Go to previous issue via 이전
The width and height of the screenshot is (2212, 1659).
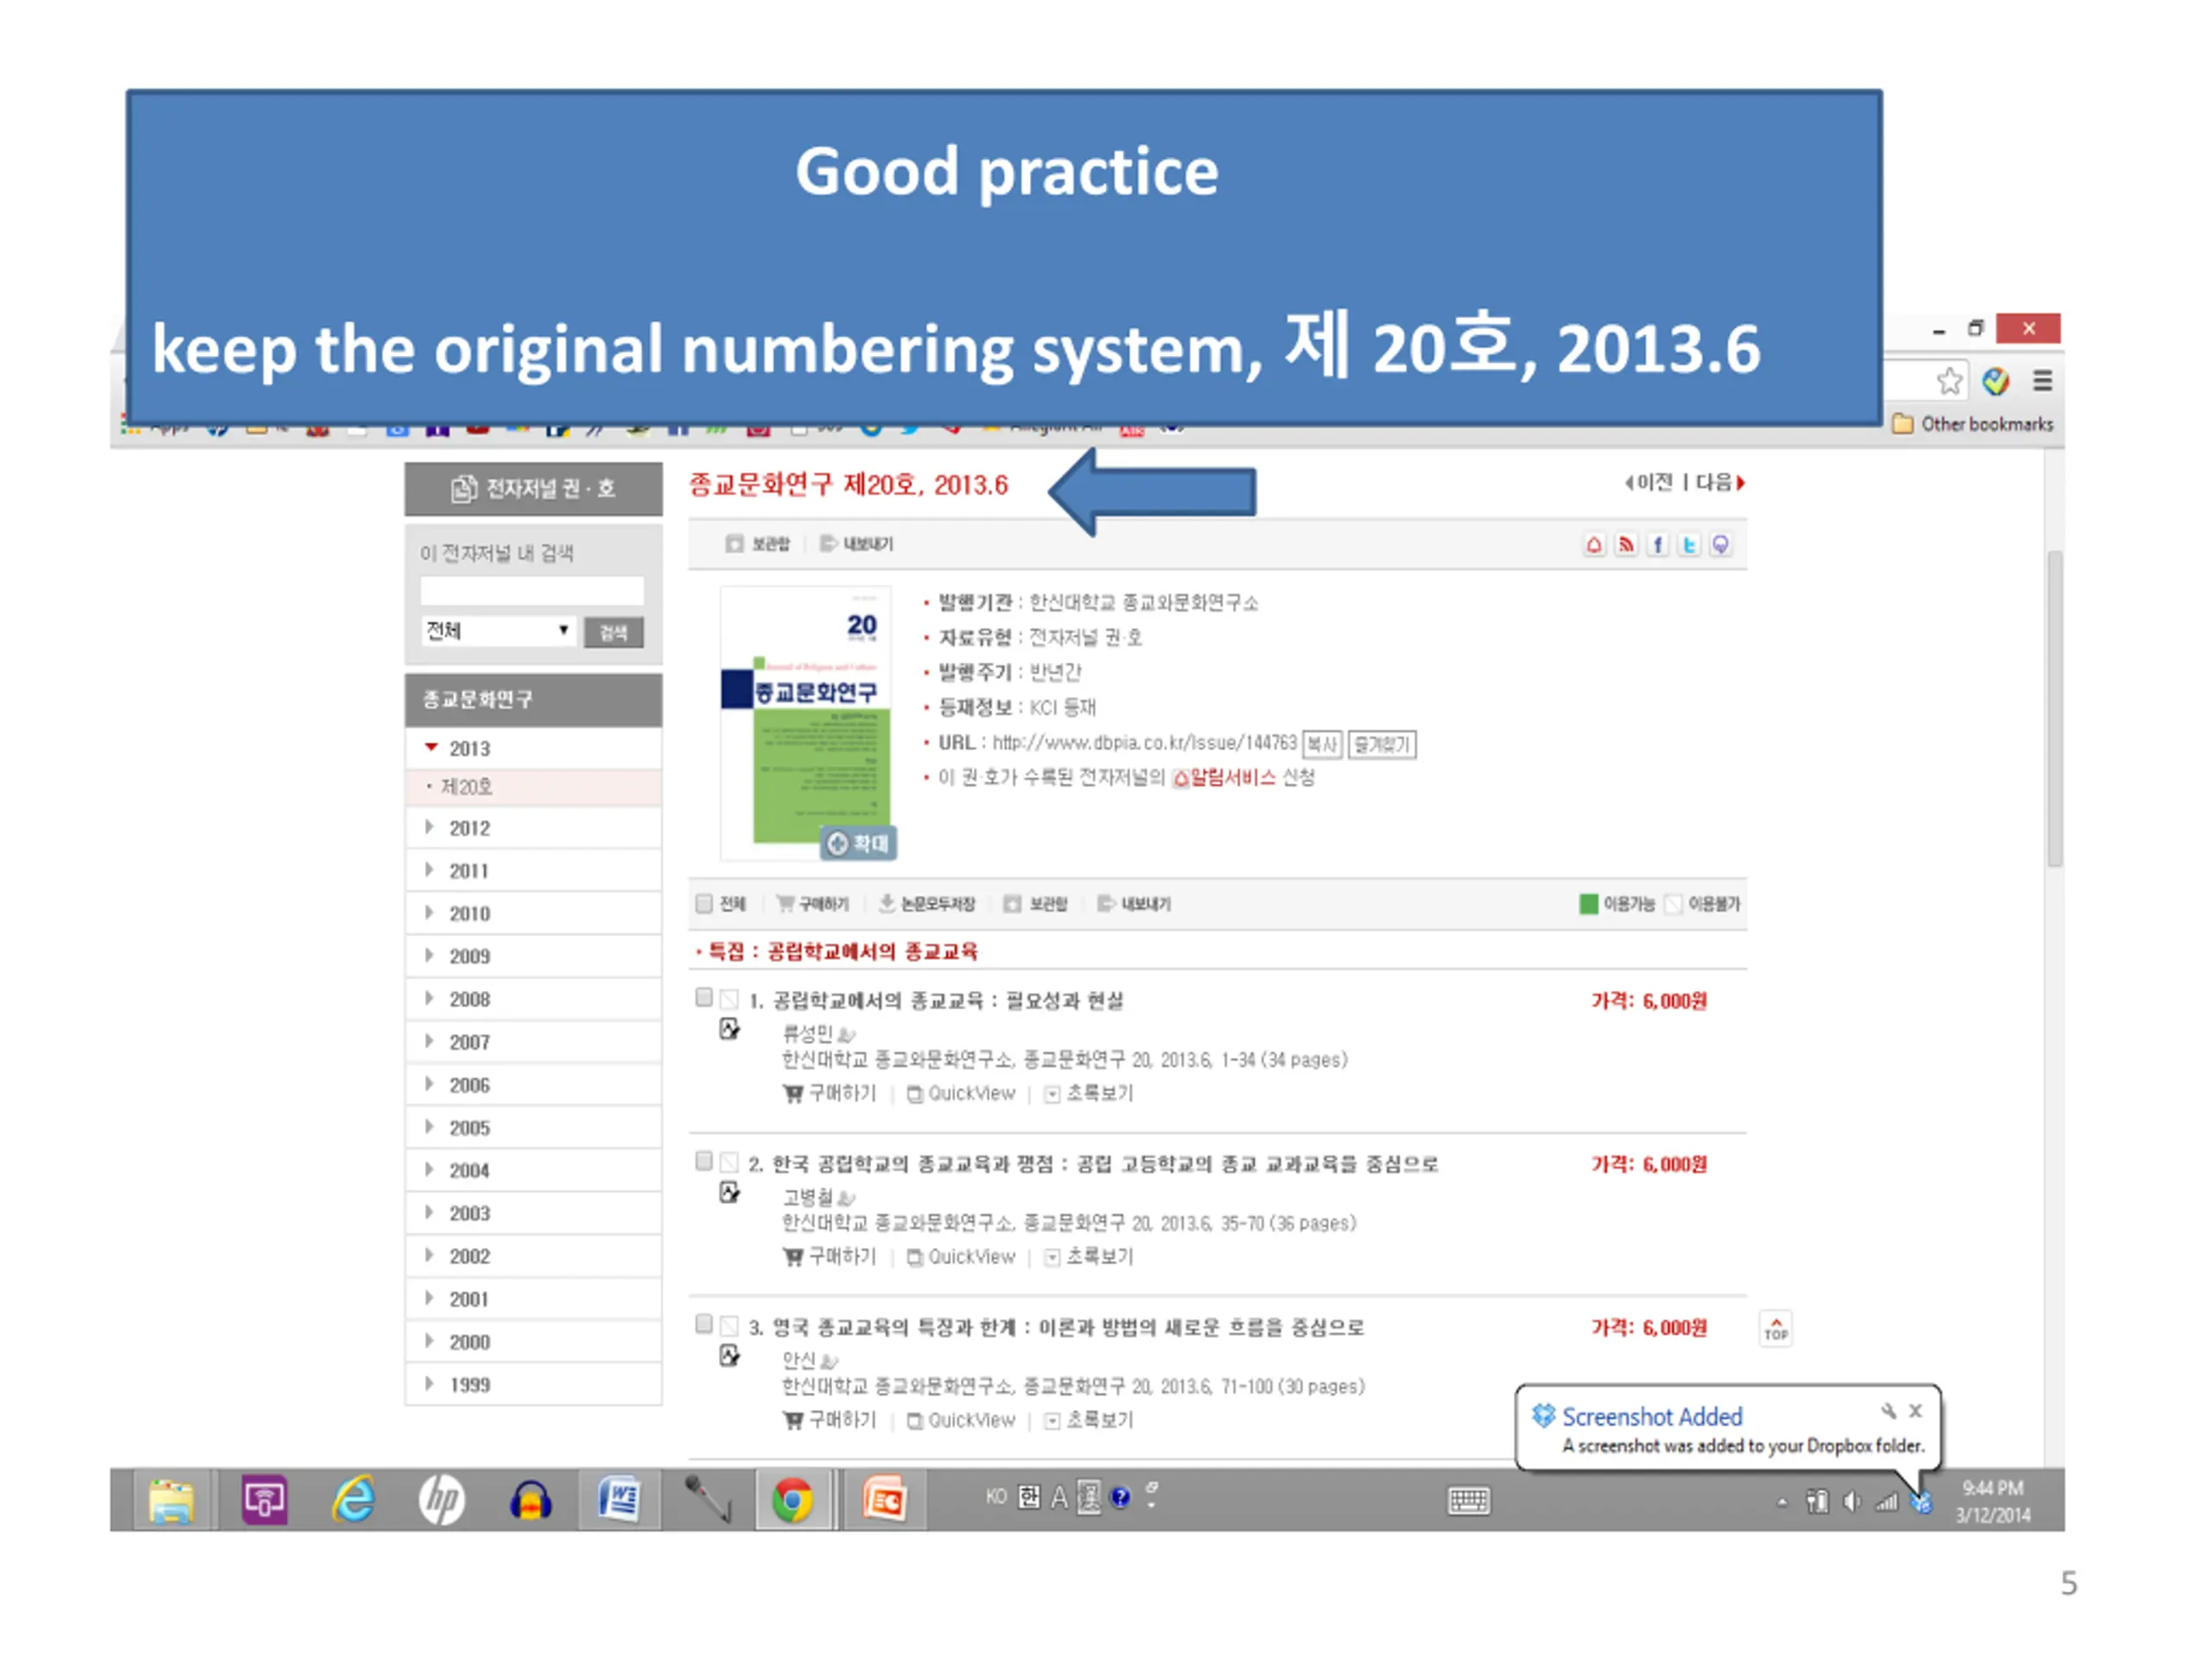[x=1649, y=483]
